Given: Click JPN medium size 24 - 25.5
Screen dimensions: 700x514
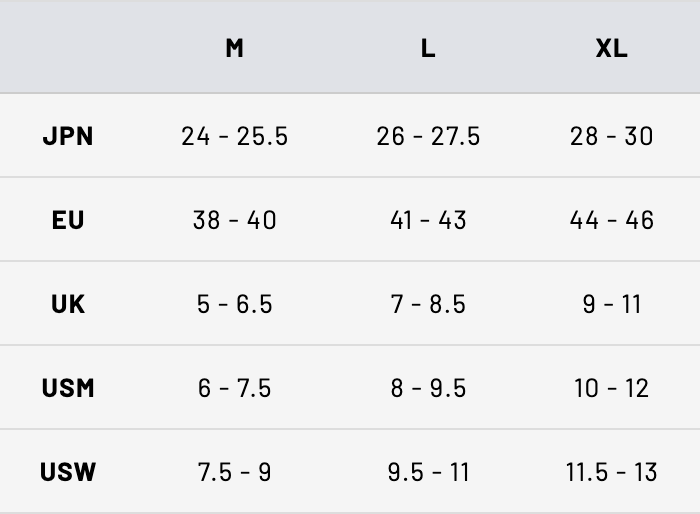Looking at the screenshot, I should (234, 136).
